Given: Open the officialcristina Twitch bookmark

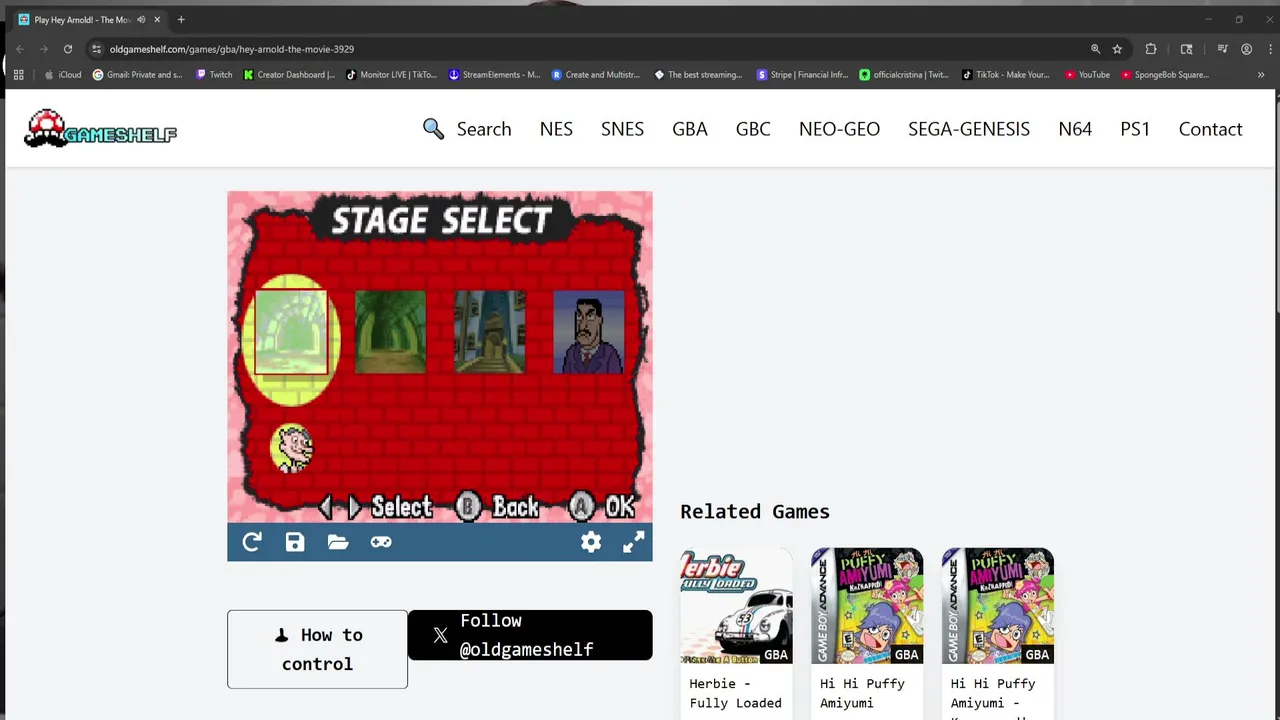Looking at the screenshot, I should [904, 75].
